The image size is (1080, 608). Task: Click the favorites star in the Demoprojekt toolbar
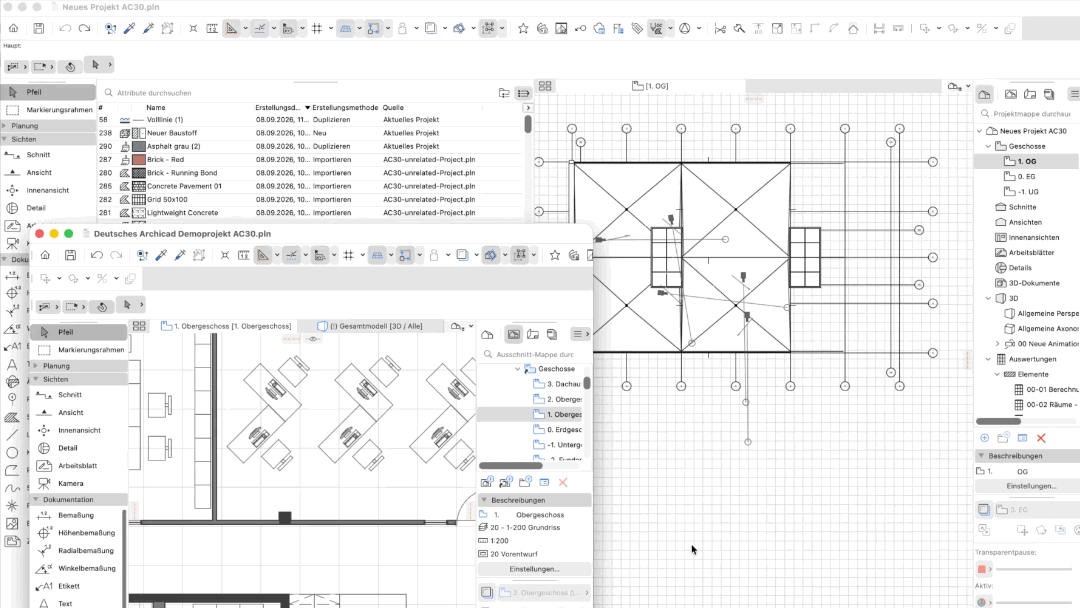(x=554, y=255)
